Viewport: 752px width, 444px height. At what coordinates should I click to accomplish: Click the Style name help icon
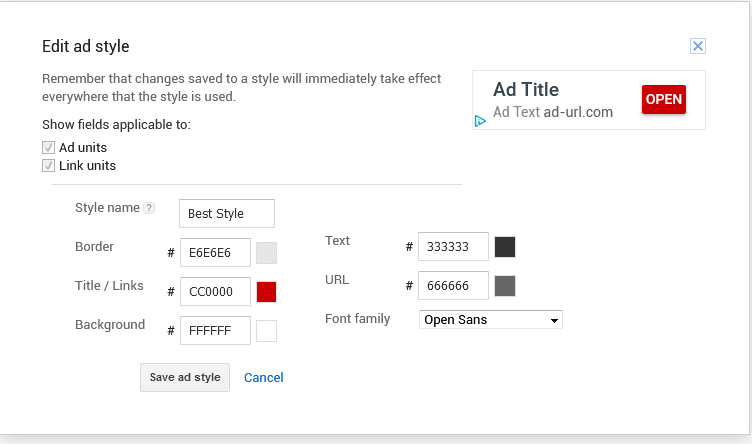pyautogui.click(x=149, y=208)
